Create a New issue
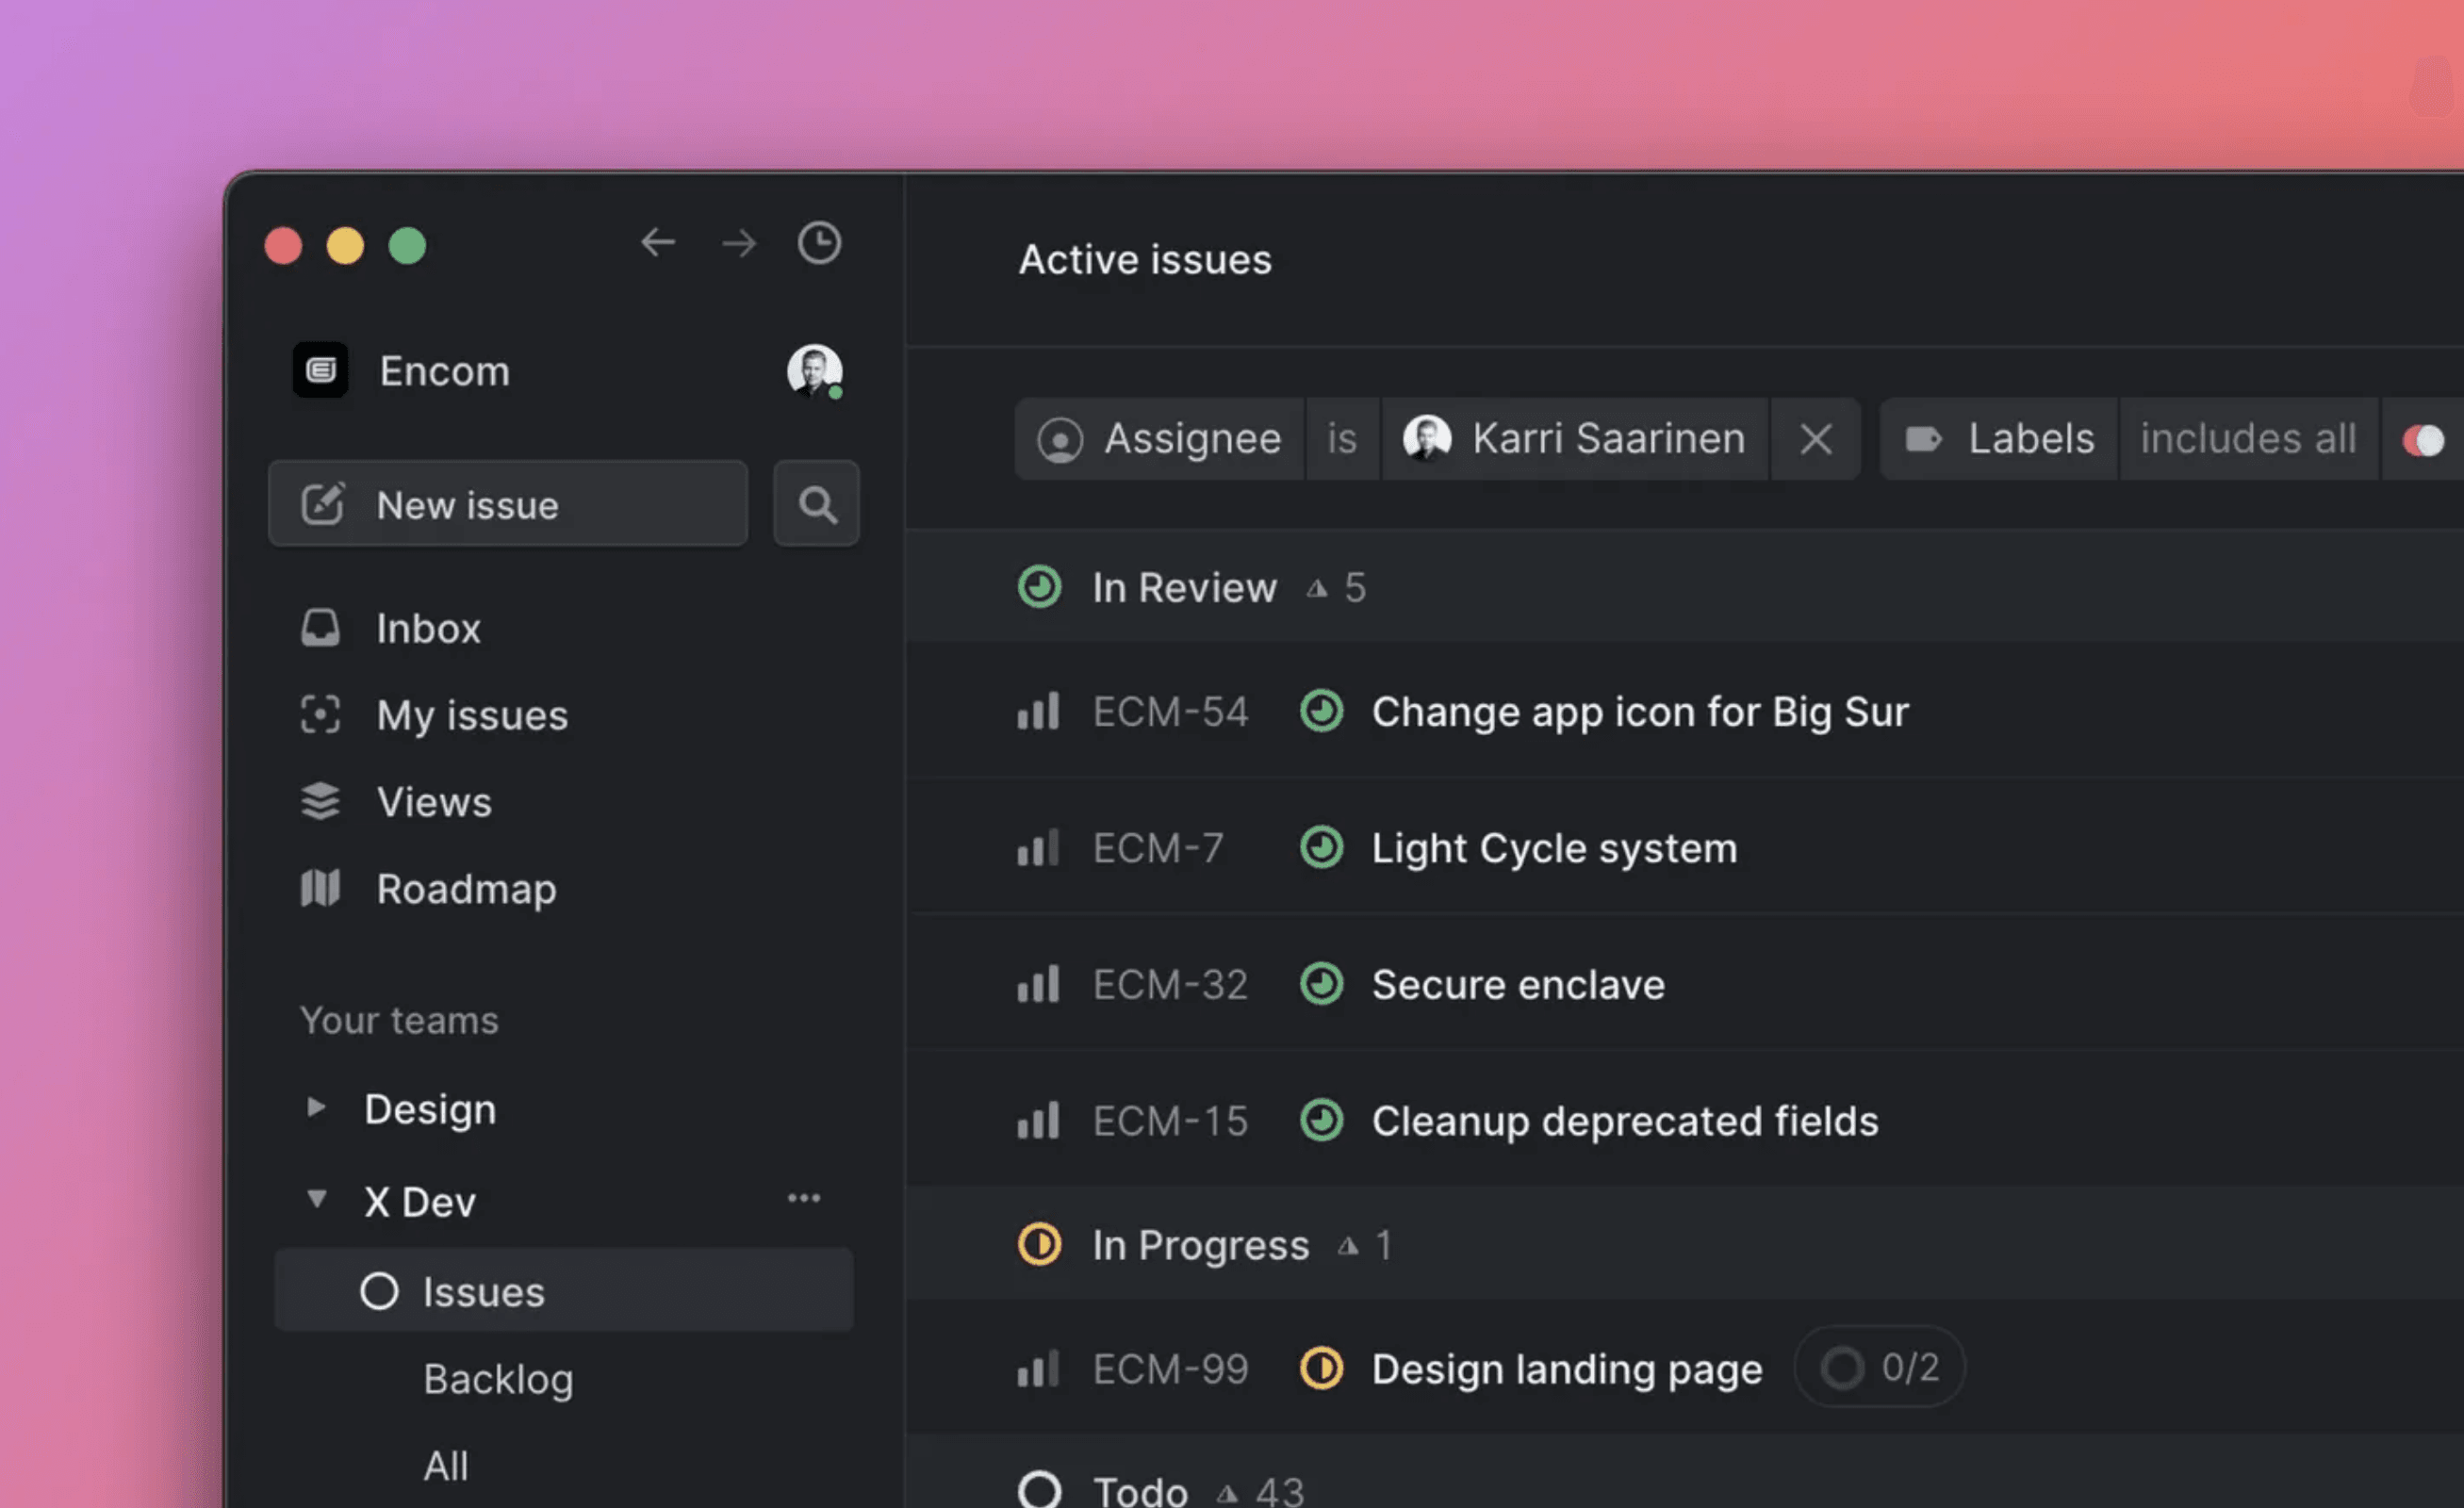Image resolution: width=2464 pixels, height=1508 pixels. point(507,504)
